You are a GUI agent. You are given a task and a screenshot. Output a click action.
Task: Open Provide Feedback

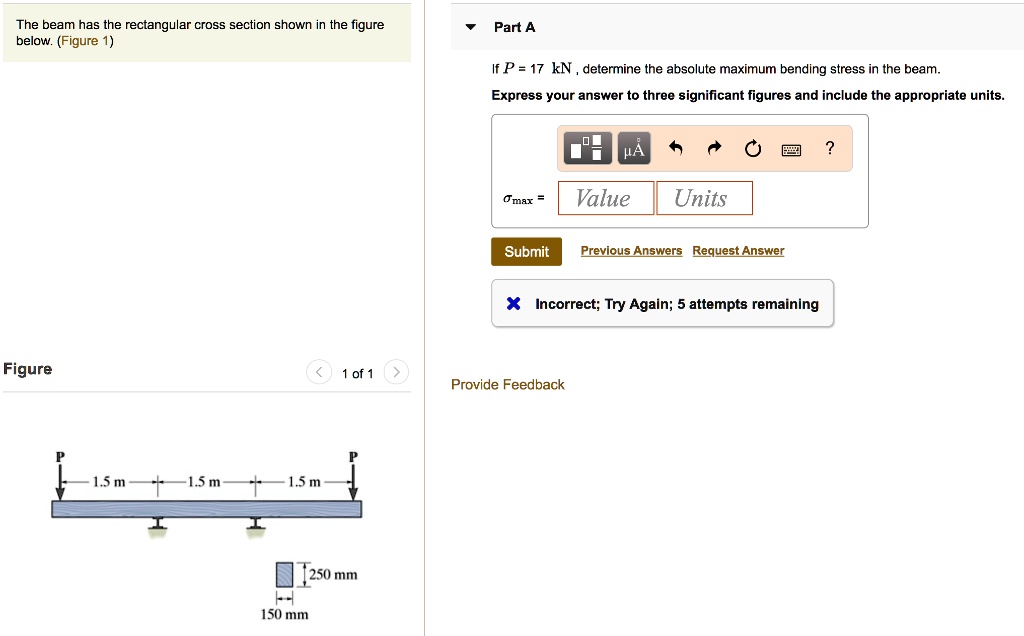507,384
